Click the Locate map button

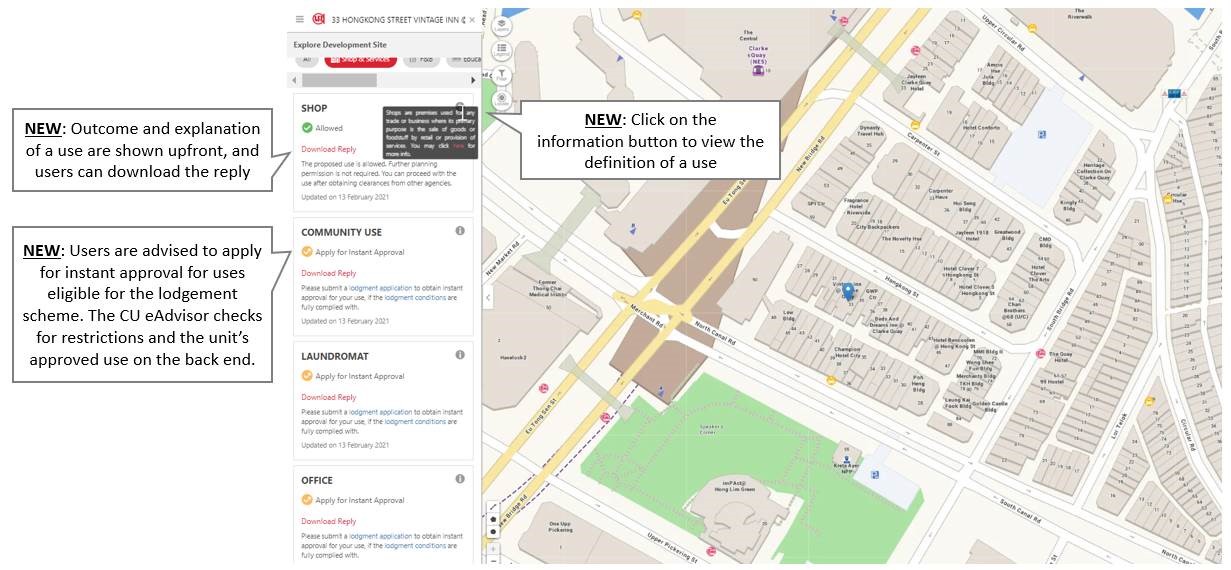[501, 99]
